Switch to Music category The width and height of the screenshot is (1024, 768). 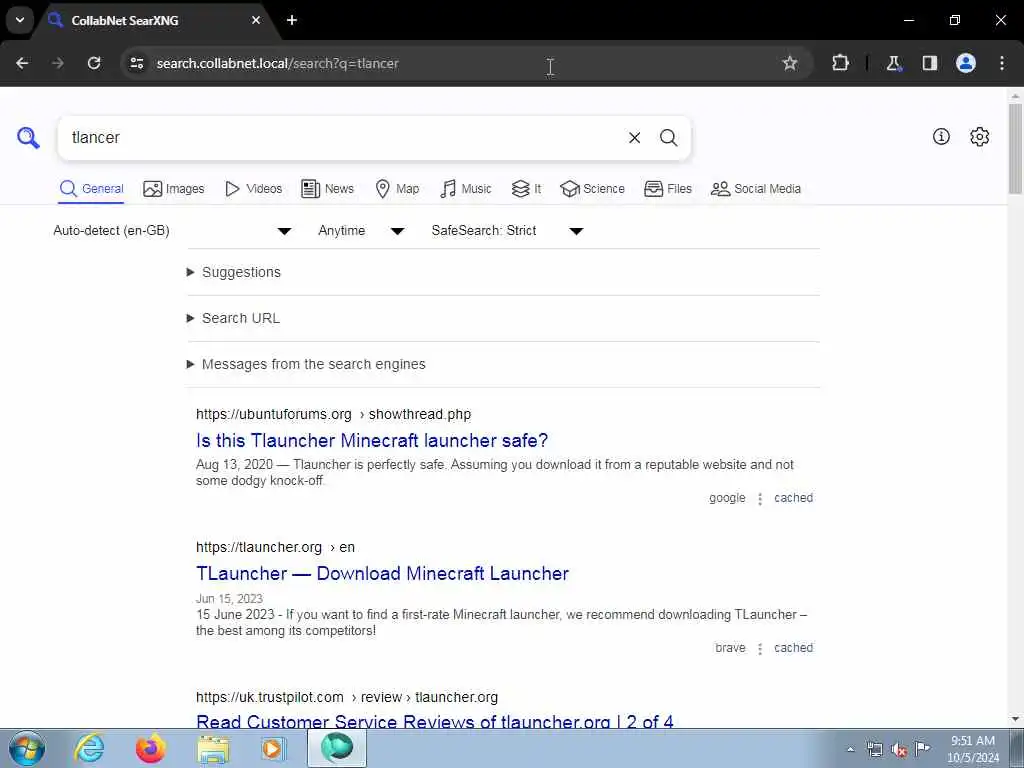[x=466, y=189]
